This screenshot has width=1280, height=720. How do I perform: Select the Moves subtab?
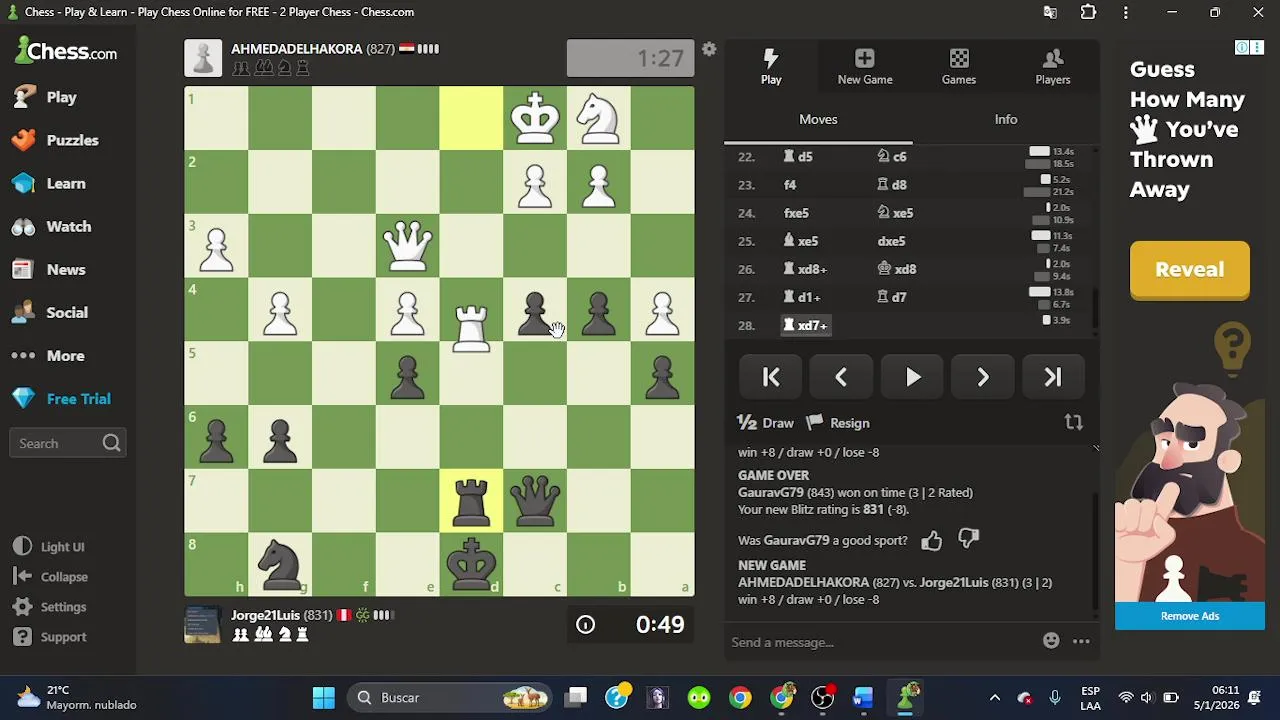point(818,119)
